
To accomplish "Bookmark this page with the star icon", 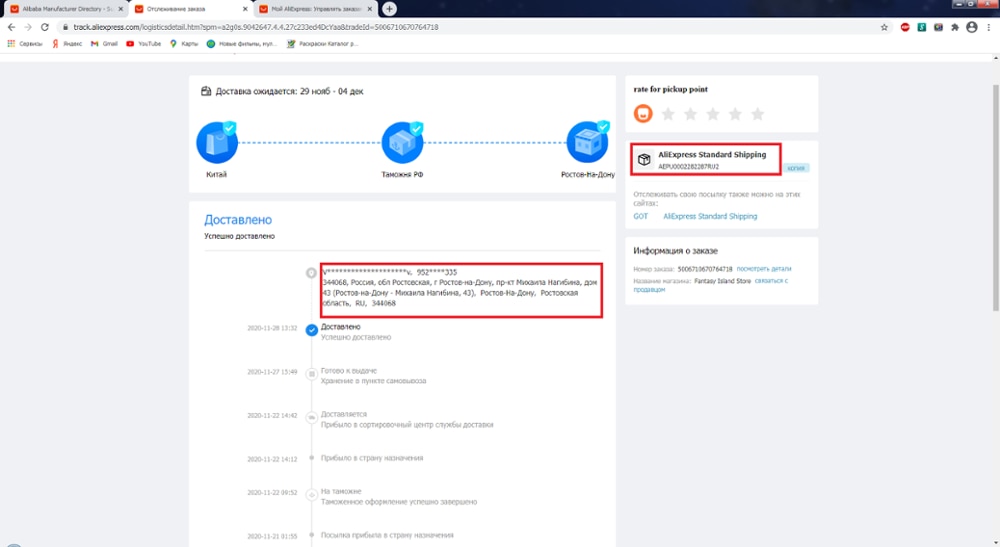I will tap(884, 27).
